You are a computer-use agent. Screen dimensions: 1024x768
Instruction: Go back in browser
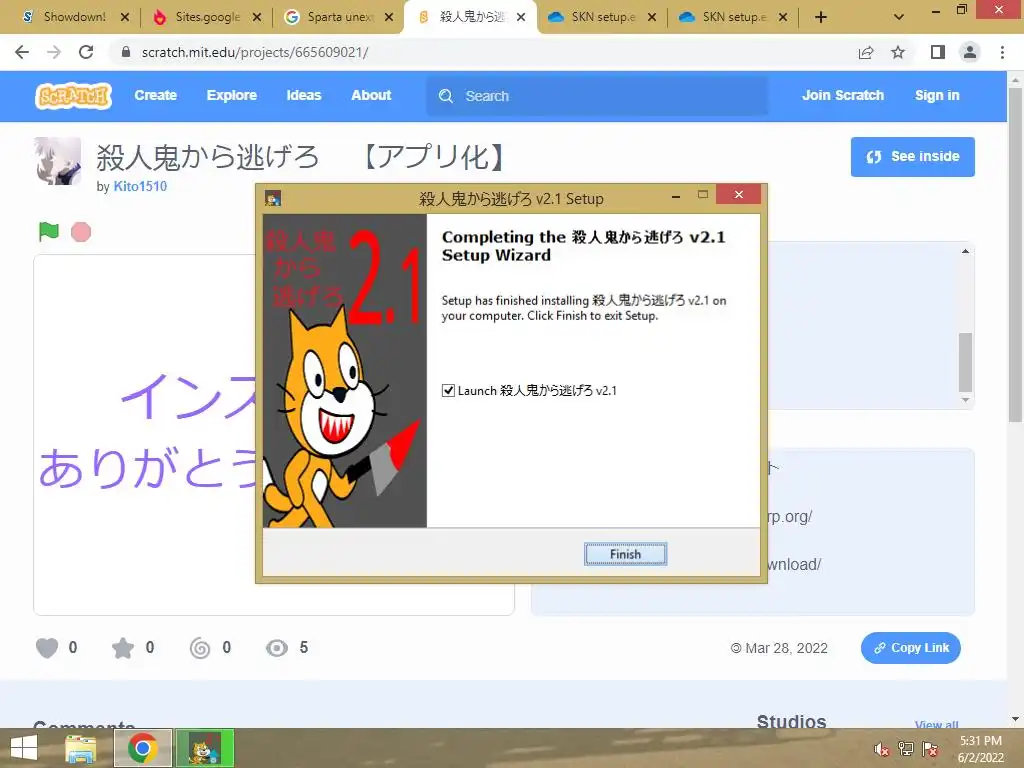pyautogui.click(x=22, y=52)
